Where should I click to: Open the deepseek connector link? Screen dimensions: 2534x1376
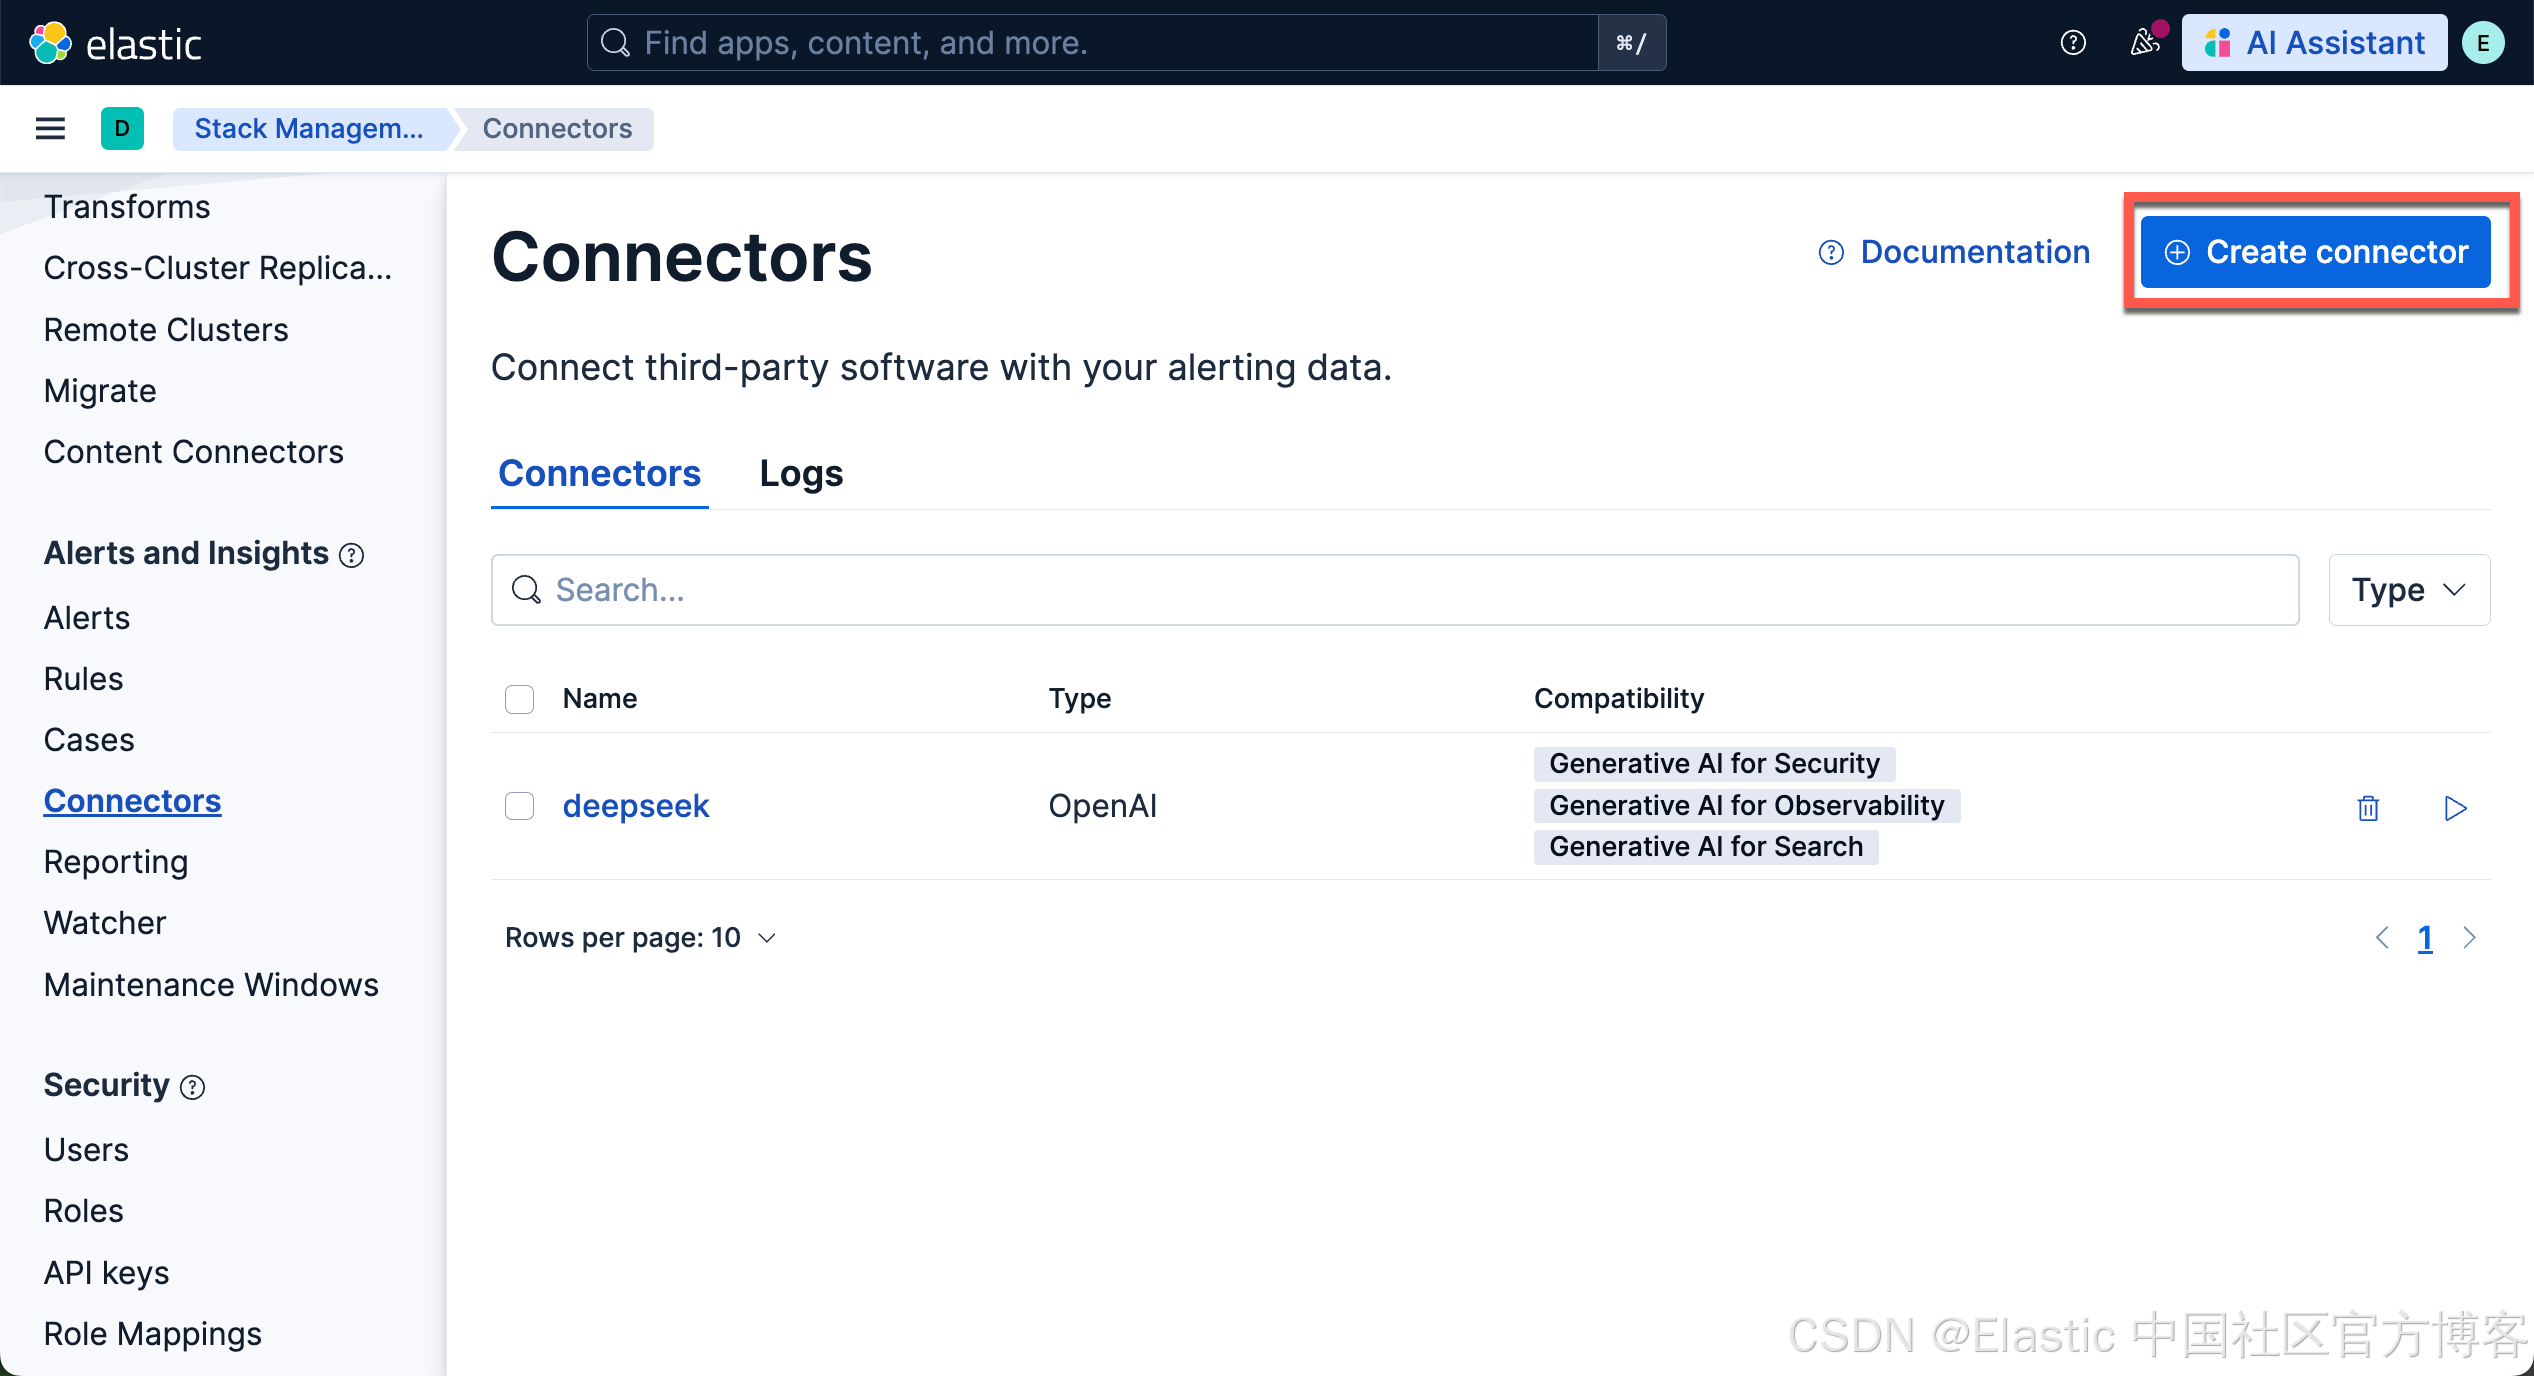(635, 806)
